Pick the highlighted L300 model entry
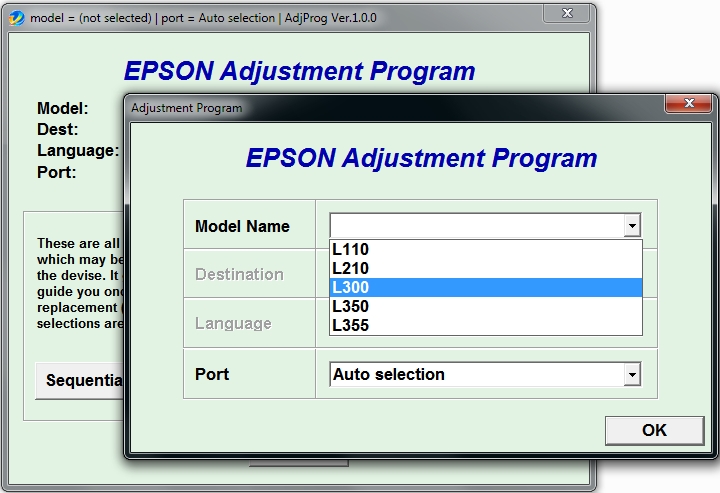Viewport: 720px width, 493px height. [x=485, y=287]
